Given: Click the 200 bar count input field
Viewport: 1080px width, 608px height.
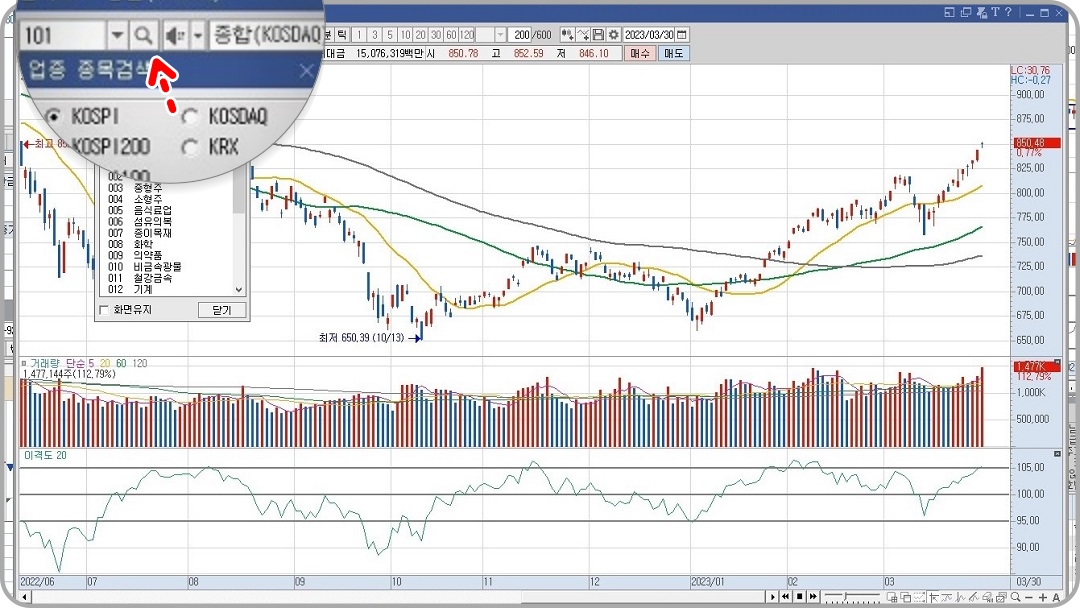Looking at the screenshot, I should pos(519,34).
